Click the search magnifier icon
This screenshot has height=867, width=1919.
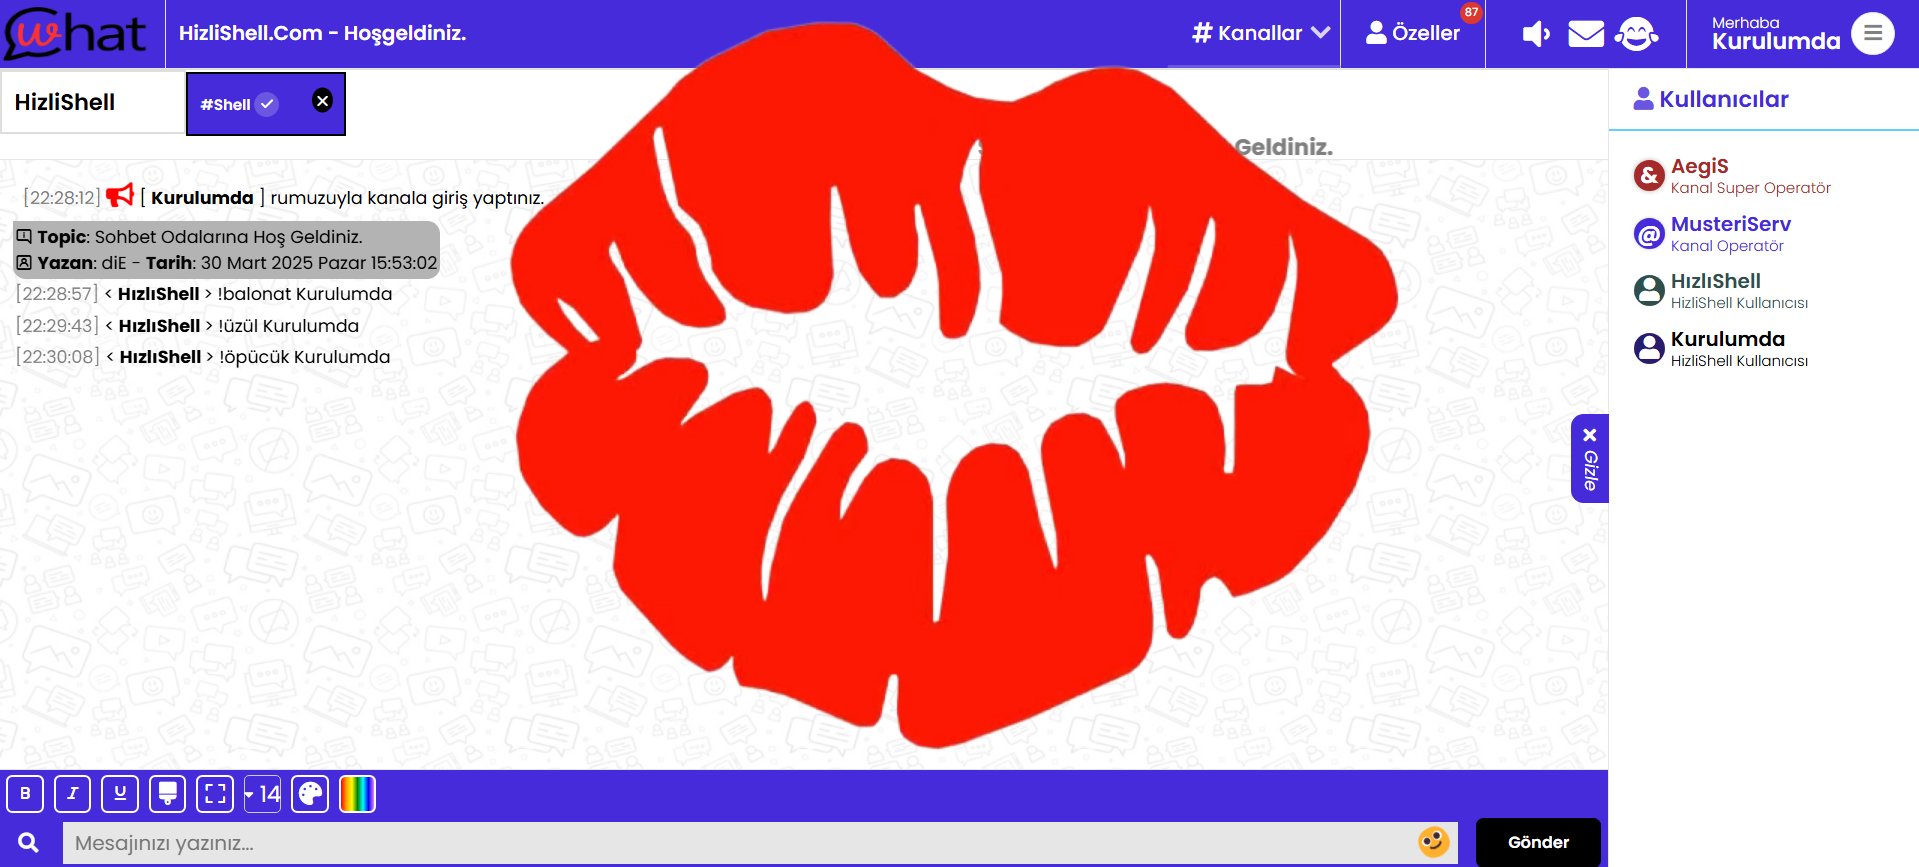[29, 843]
